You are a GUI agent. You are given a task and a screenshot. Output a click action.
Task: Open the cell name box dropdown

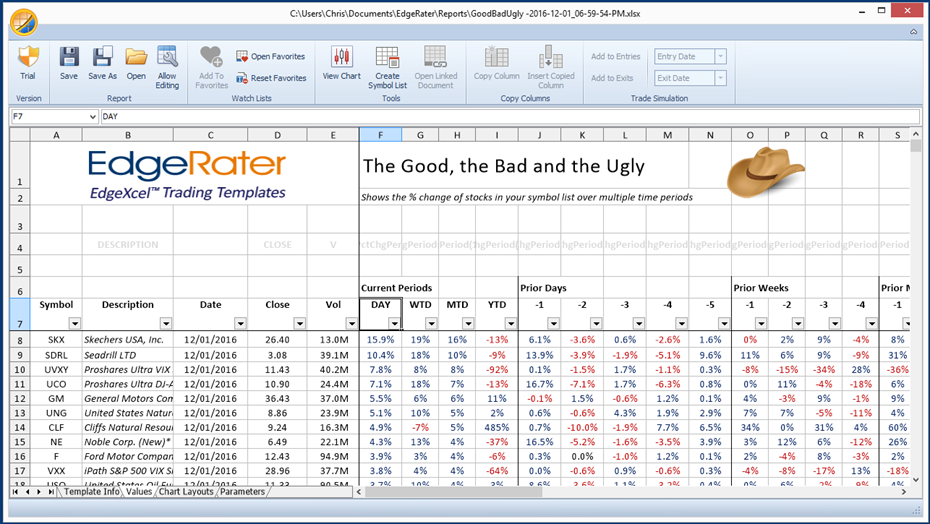click(x=92, y=117)
